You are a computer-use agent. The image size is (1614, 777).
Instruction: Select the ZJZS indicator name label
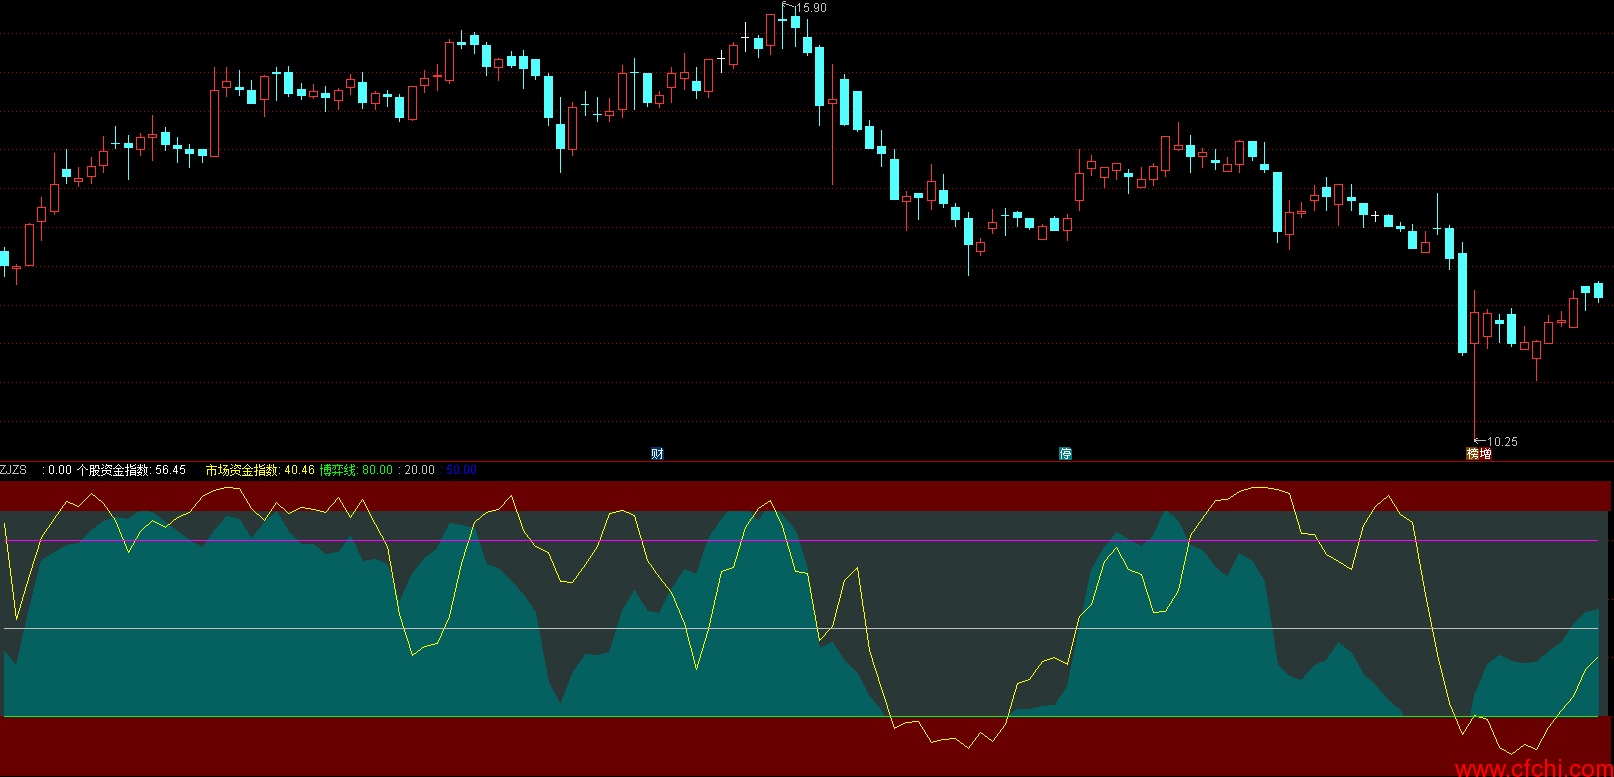(x=14, y=470)
